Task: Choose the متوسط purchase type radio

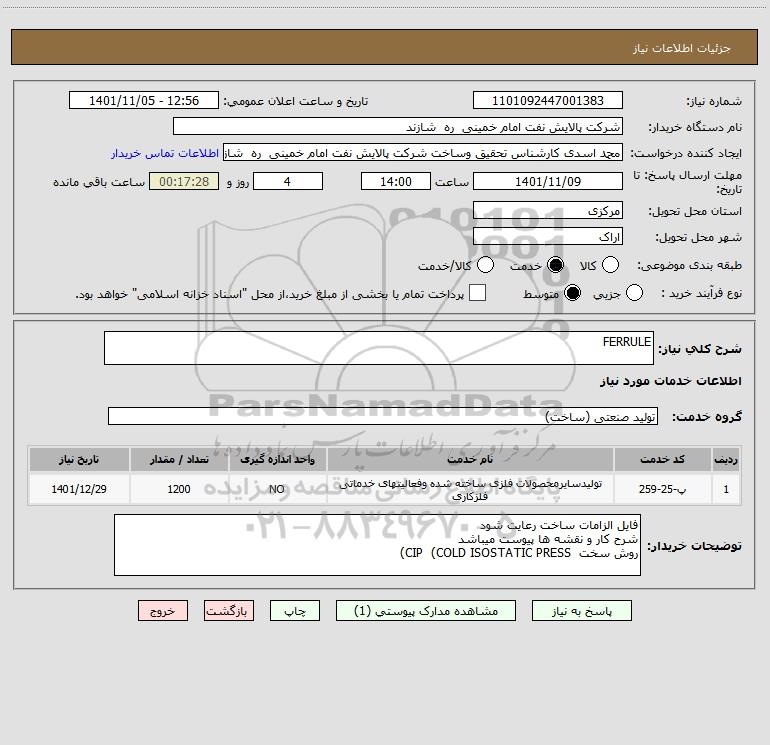Action: point(572,293)
